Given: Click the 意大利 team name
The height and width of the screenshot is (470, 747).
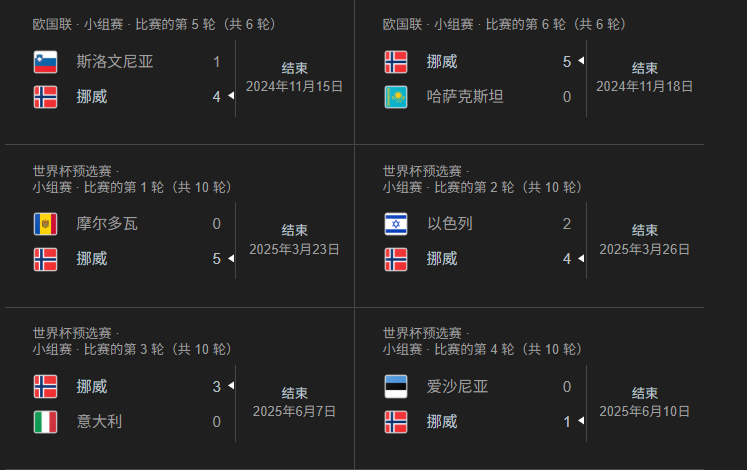Looking at the screenshot, I should (99, 421).
